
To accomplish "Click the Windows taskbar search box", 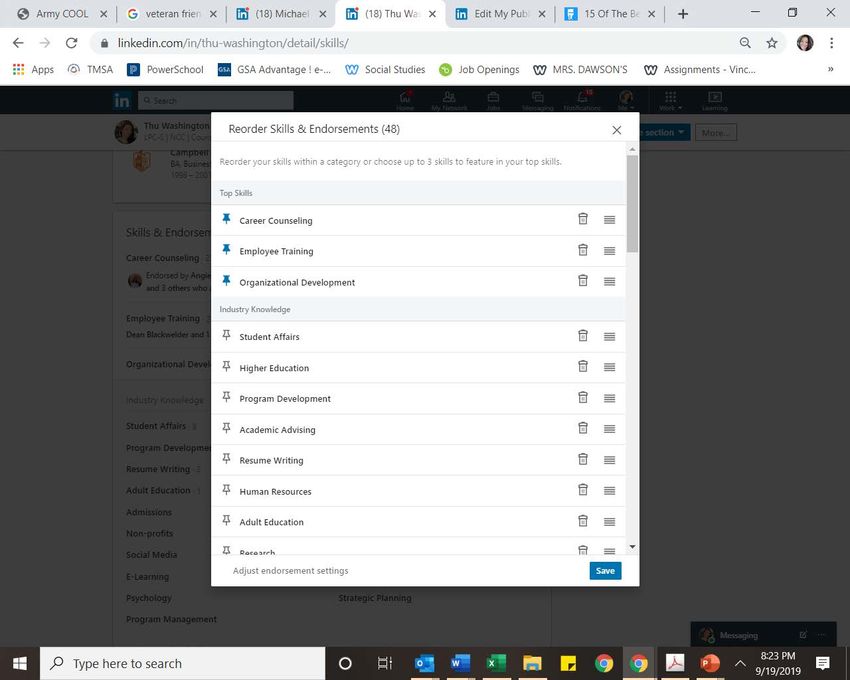I will [183, 663].
